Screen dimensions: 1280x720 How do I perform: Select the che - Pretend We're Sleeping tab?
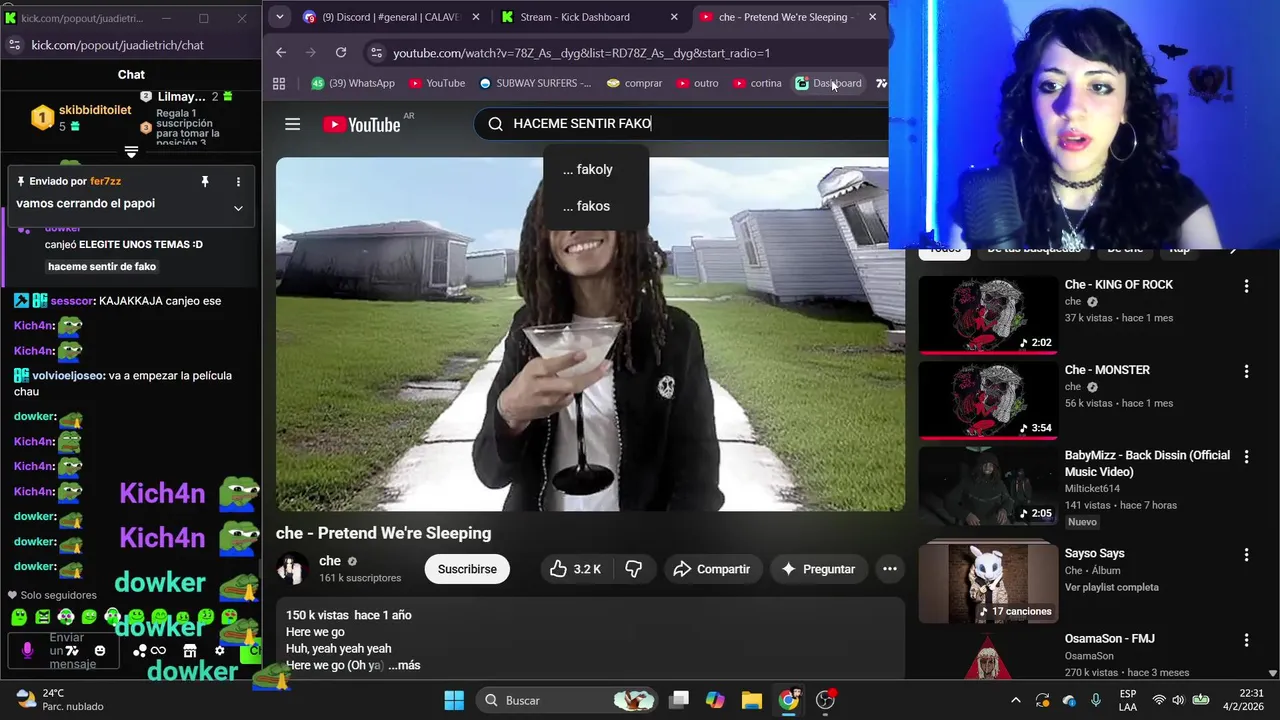789,17
